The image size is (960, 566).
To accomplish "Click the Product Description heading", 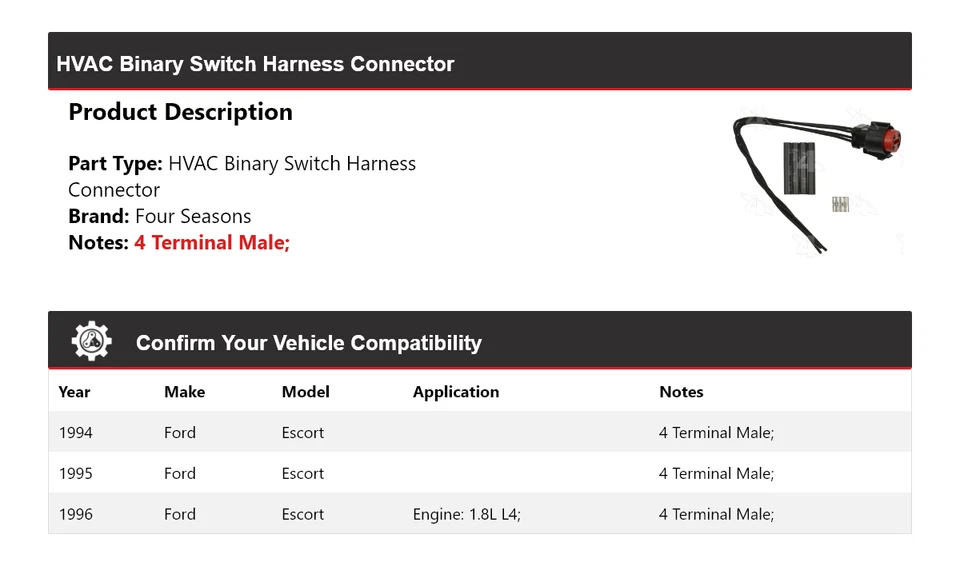I will tap(180, 112).
